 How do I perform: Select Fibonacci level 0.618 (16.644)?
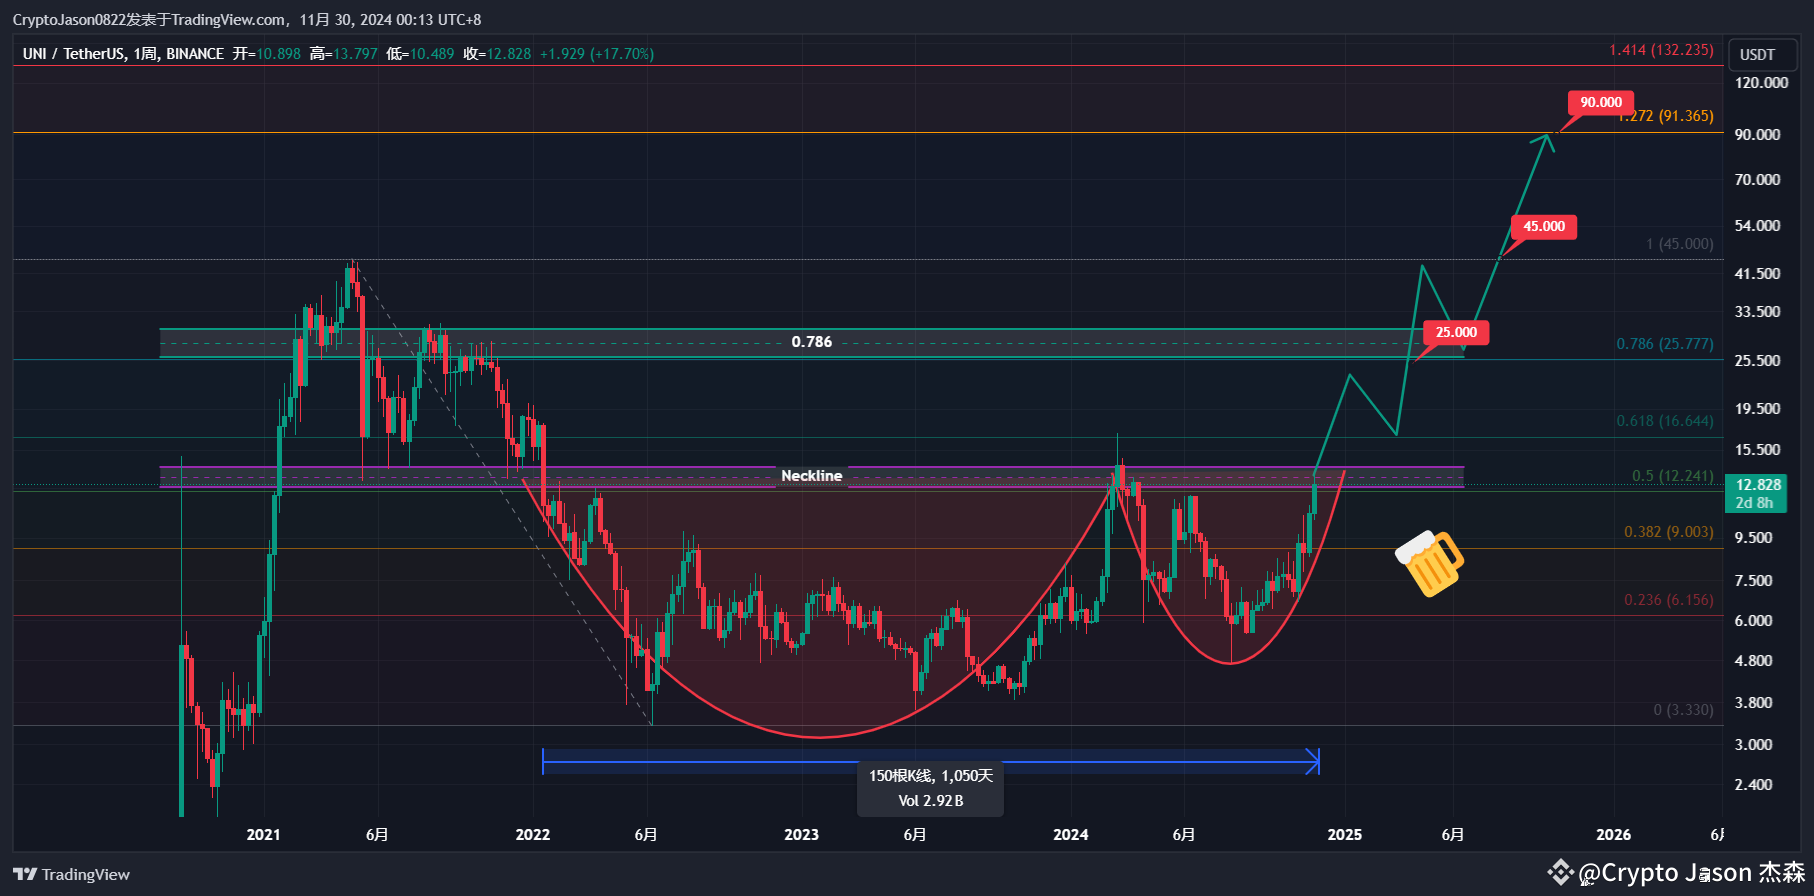point(1665,421)
